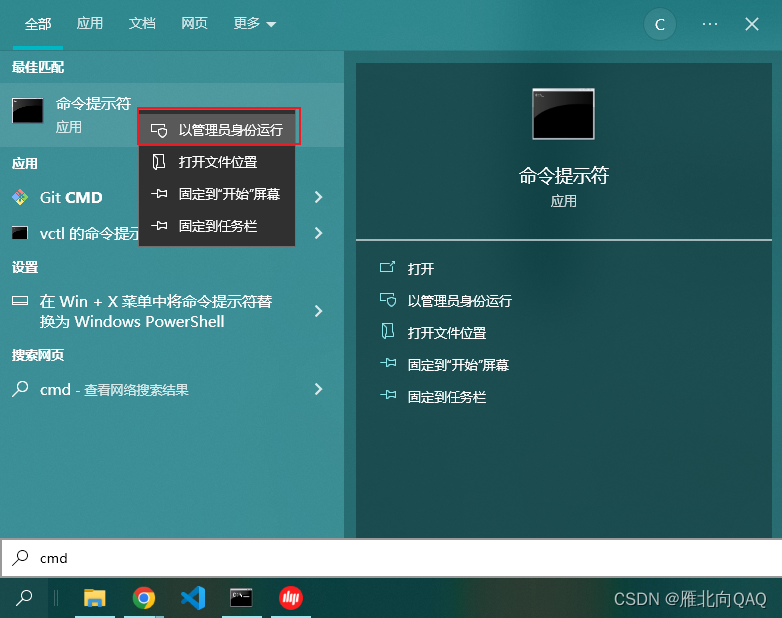Click the vctl command prompt icon
The height and width of the screenshot is (618, 782).
coord(20,233)
